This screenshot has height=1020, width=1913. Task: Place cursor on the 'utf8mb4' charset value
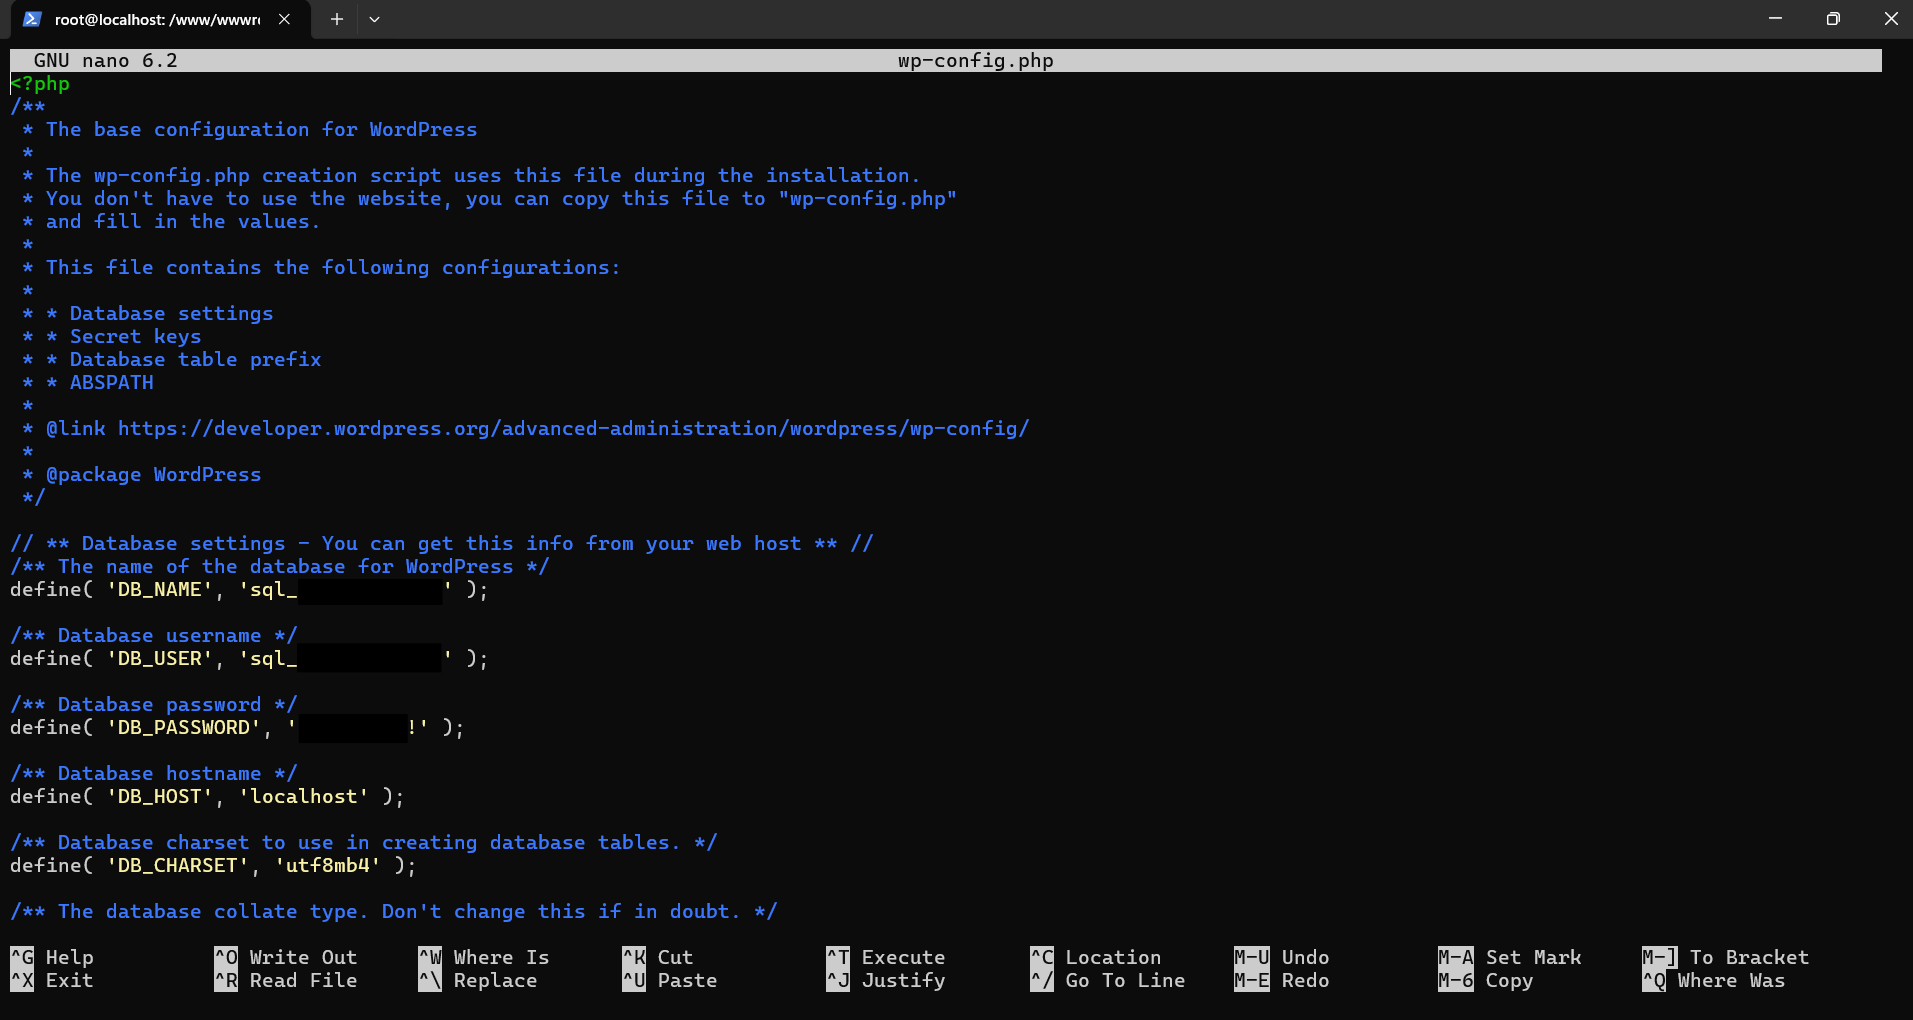(328, 865)
